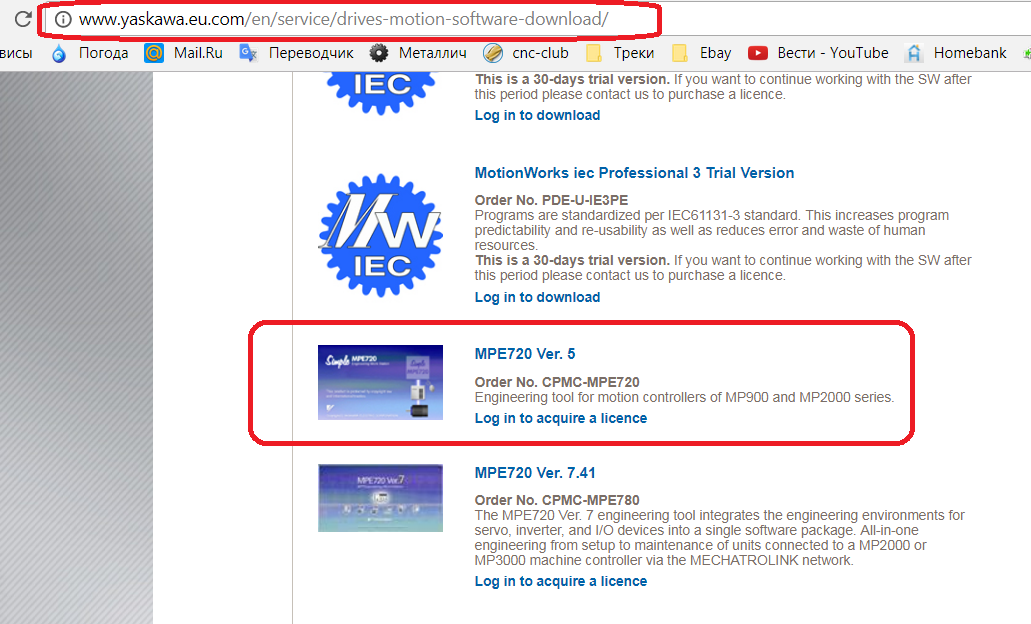Viewport: 1031px width, 624px height.
Task: Click the site info icon in address bar
Action: point(62,19)
